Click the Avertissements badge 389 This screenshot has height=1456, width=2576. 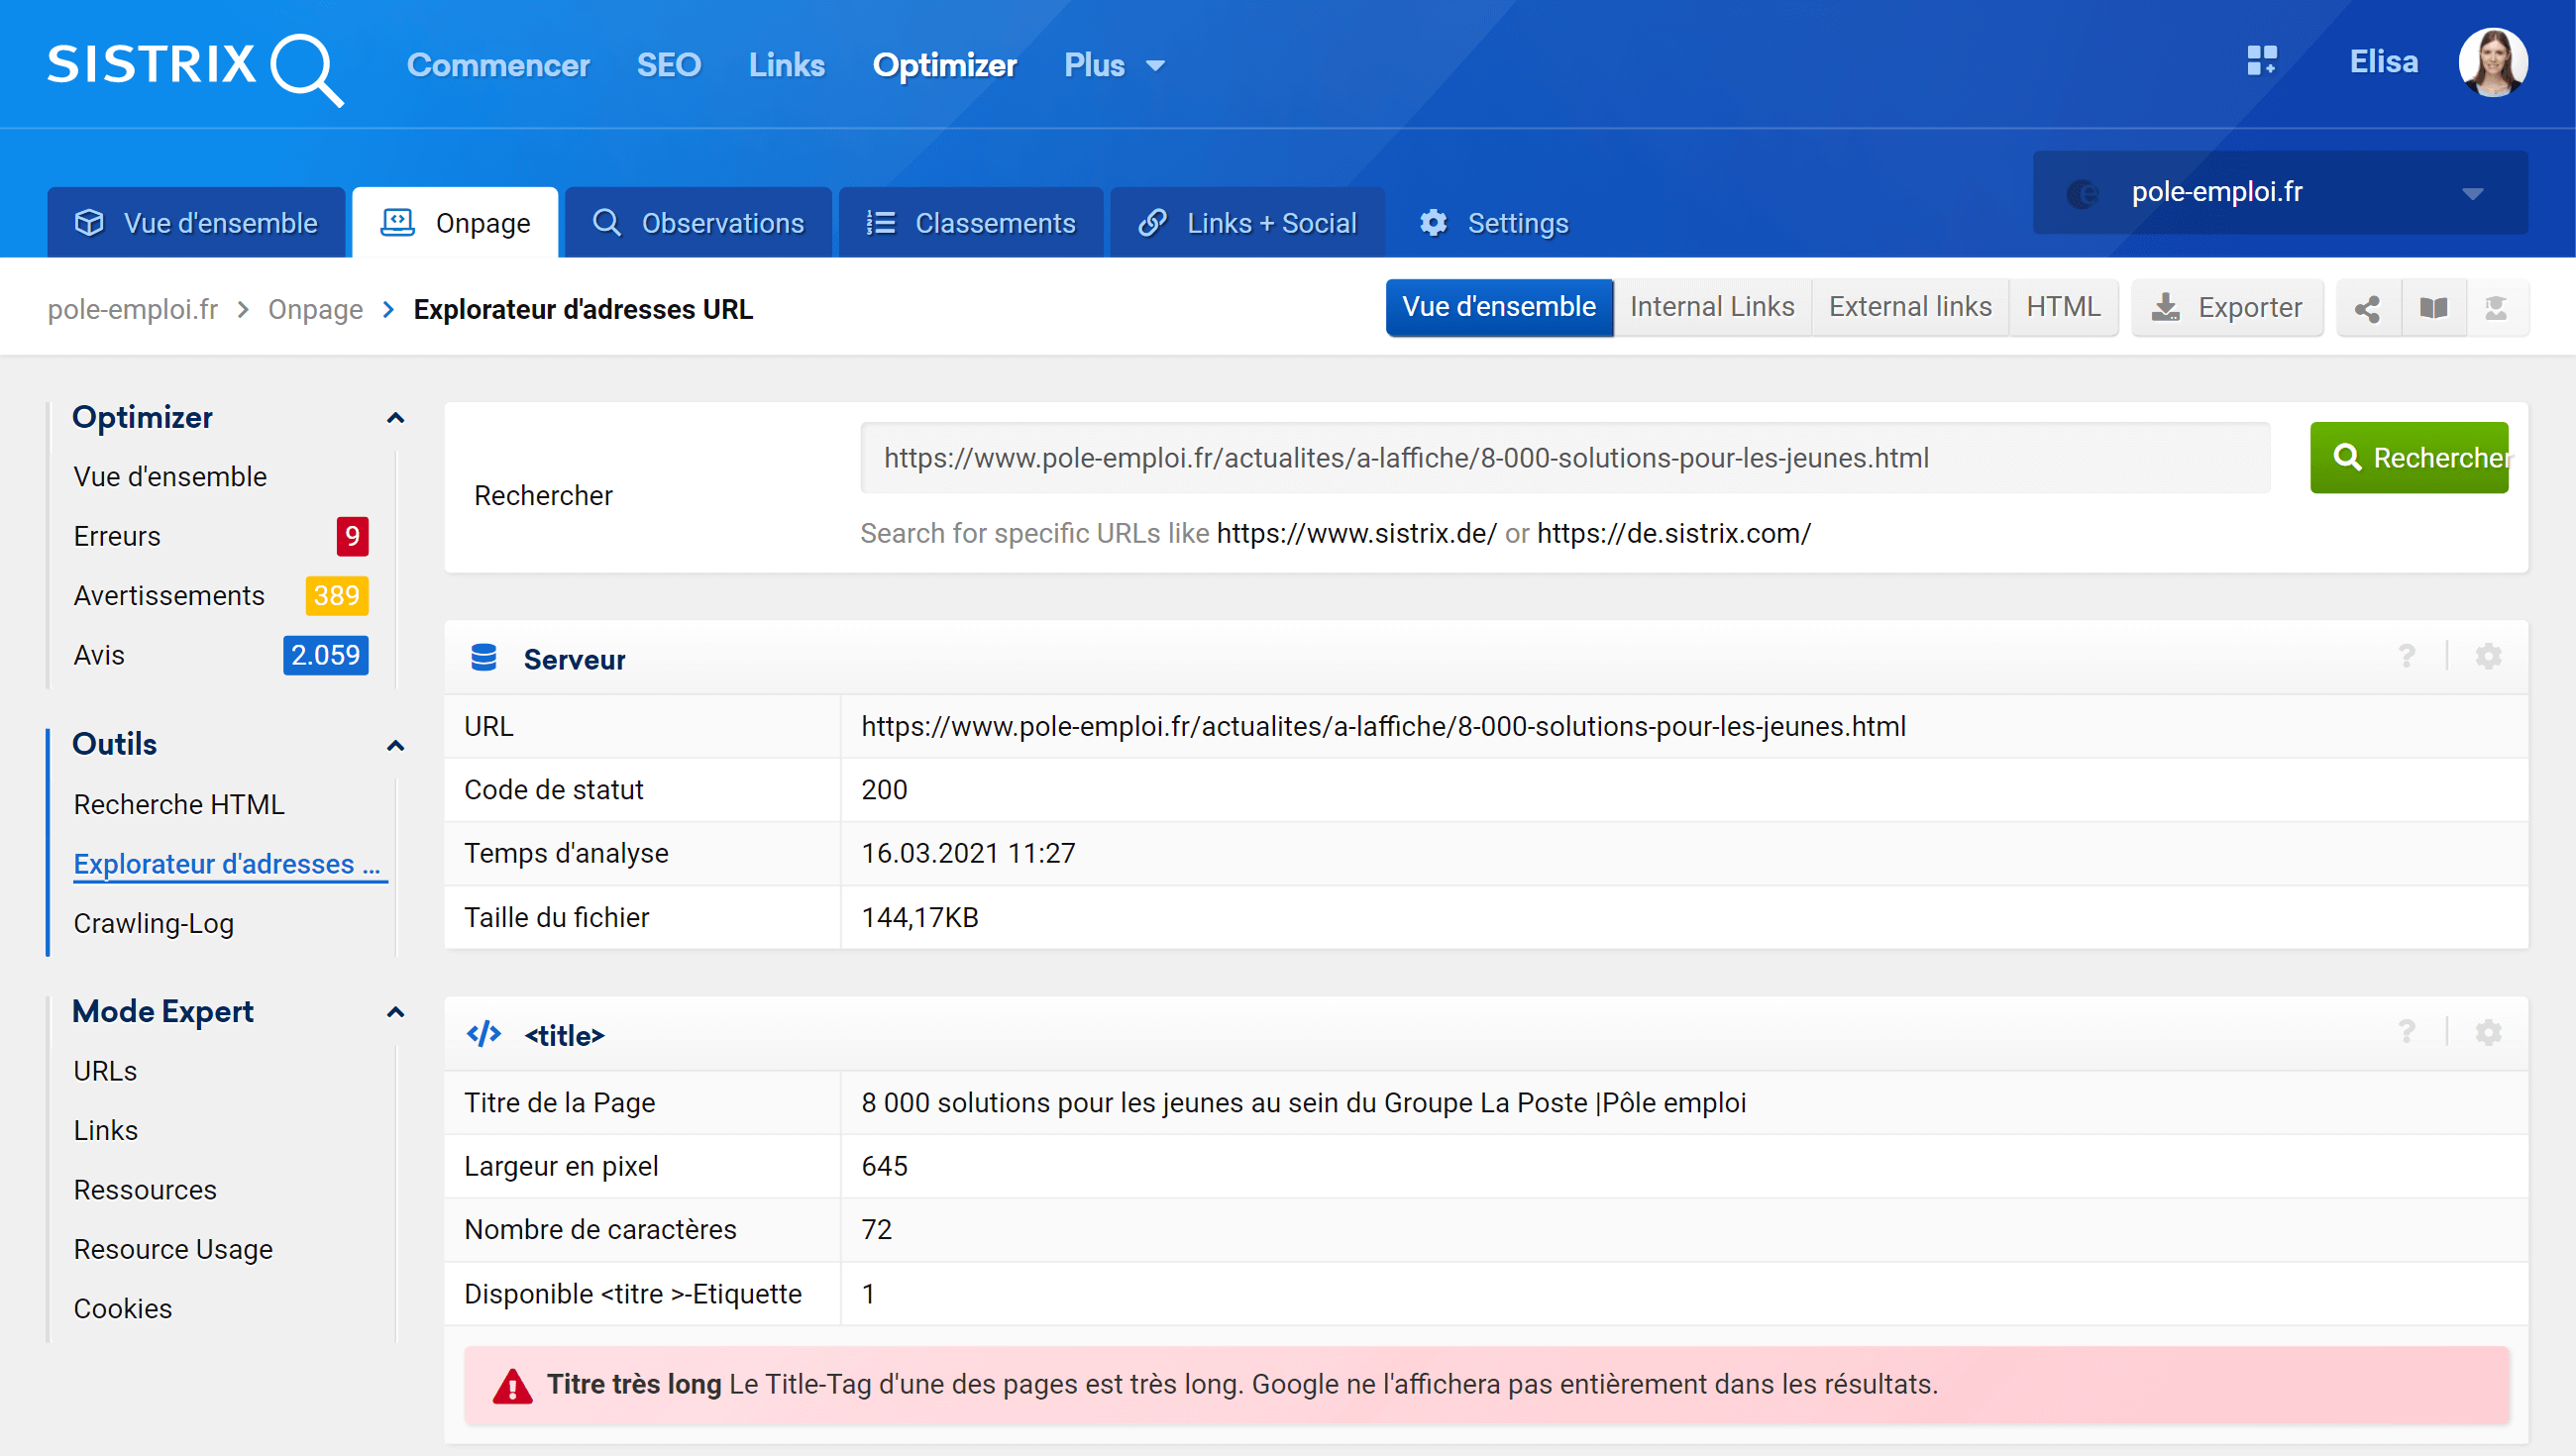click(x=336, y=596)
